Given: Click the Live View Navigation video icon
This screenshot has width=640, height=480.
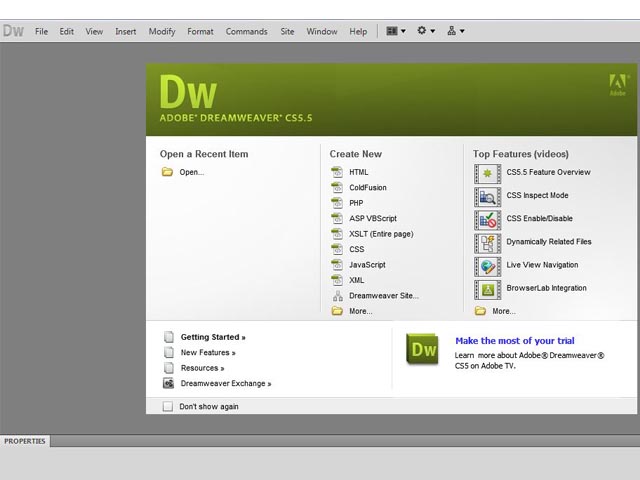Looking at the screenshot, I should (488, 265).
